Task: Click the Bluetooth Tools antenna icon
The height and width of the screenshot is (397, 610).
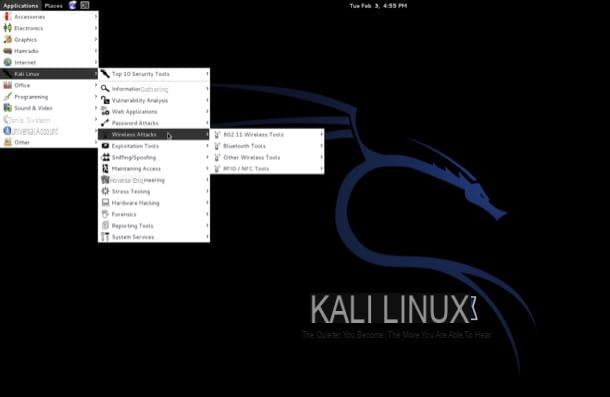Action: (217, 146)
